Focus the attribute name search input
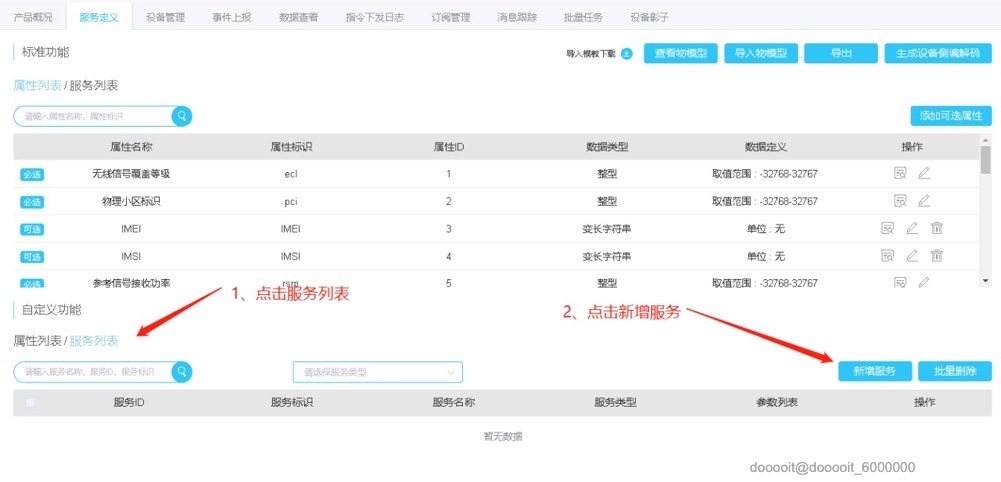Screen dimensions: 1001x482 point(93,116)
